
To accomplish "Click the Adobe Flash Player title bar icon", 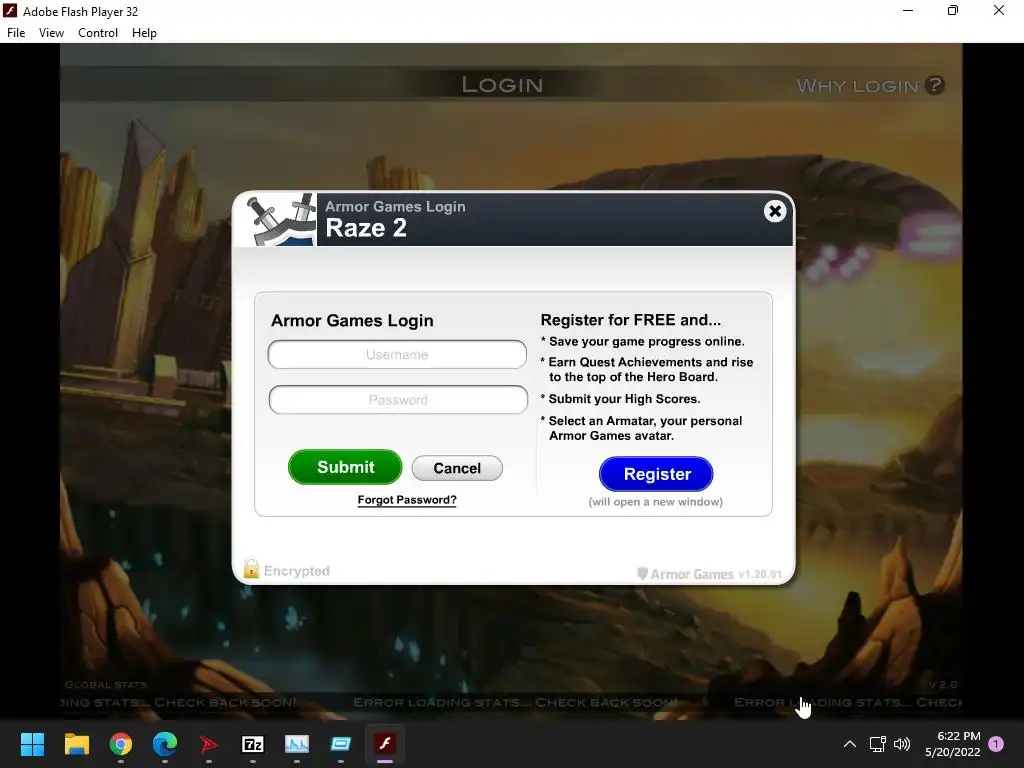I will 10,10.
